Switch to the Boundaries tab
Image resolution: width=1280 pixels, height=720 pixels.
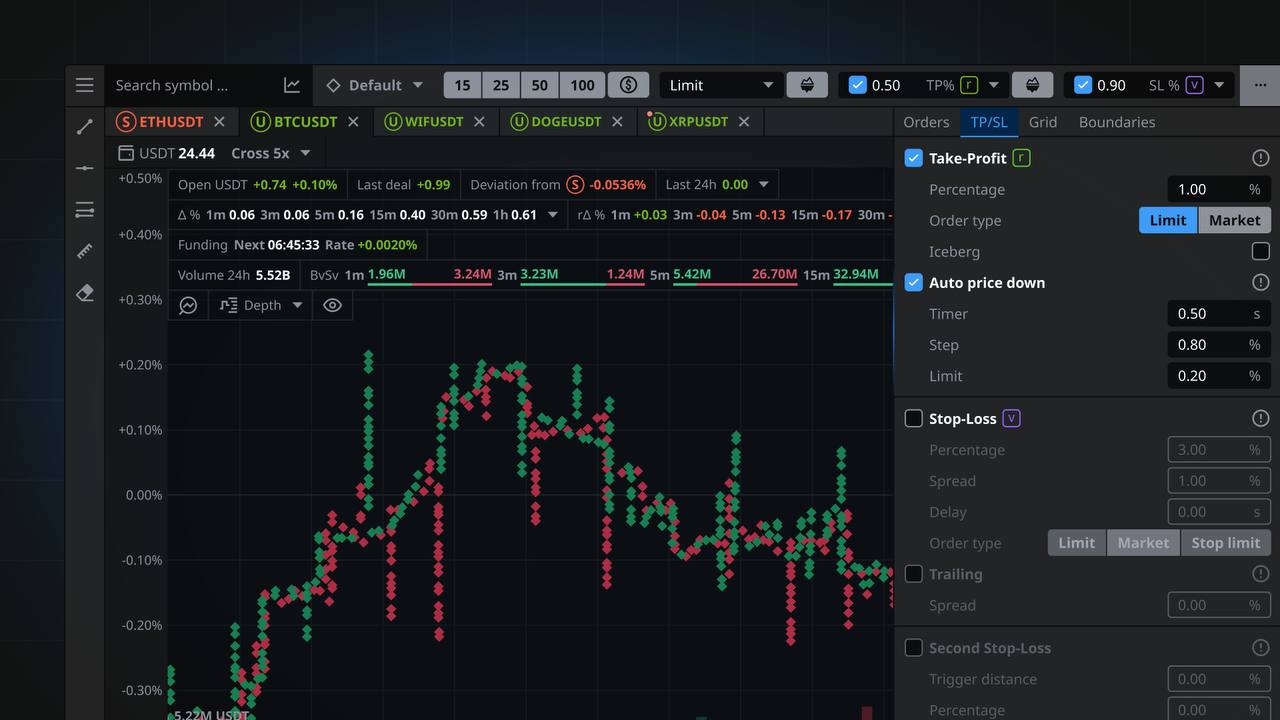(1117, 122)
